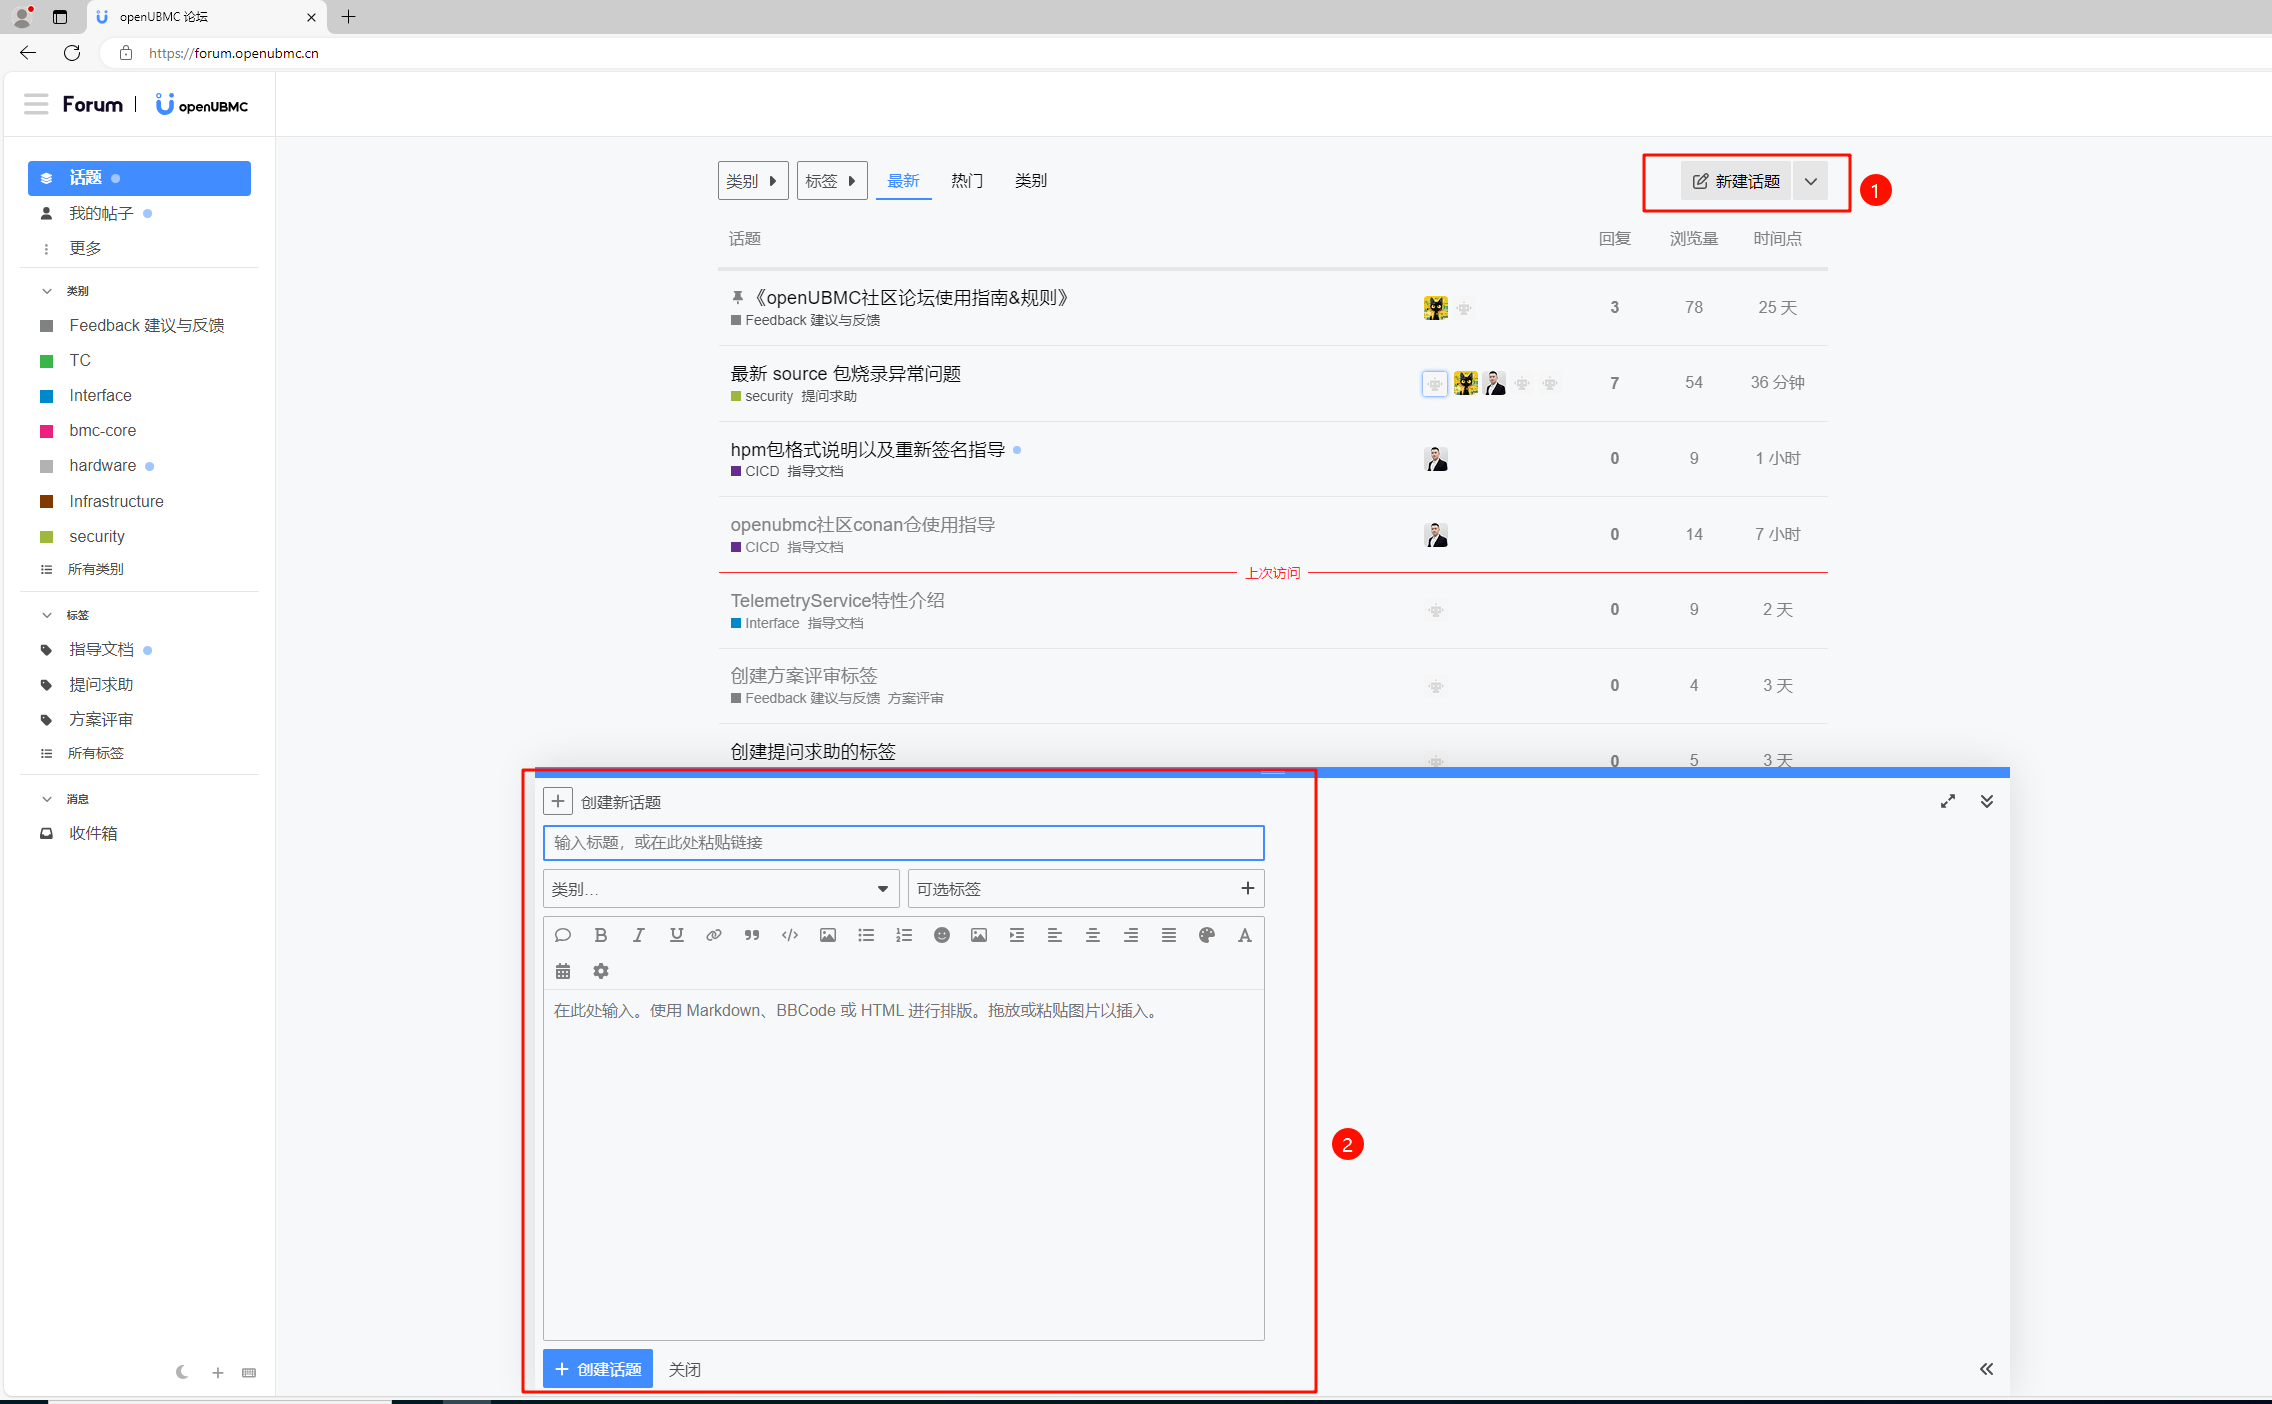Toggle the sidebar with the hamburger menu
2272x1404 pixels.
(36, 104)
